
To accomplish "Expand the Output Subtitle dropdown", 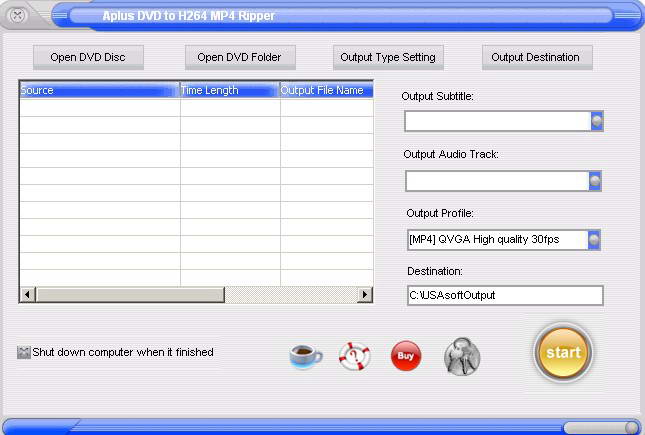I will (597, 121).
